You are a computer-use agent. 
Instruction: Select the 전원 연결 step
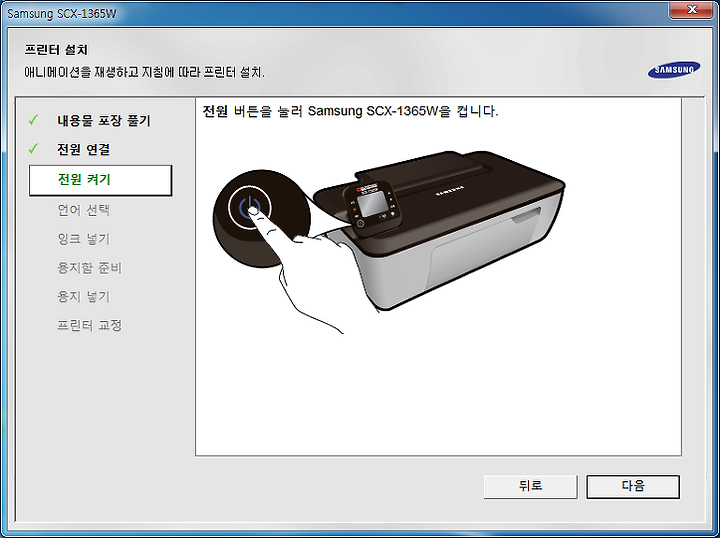84,149
